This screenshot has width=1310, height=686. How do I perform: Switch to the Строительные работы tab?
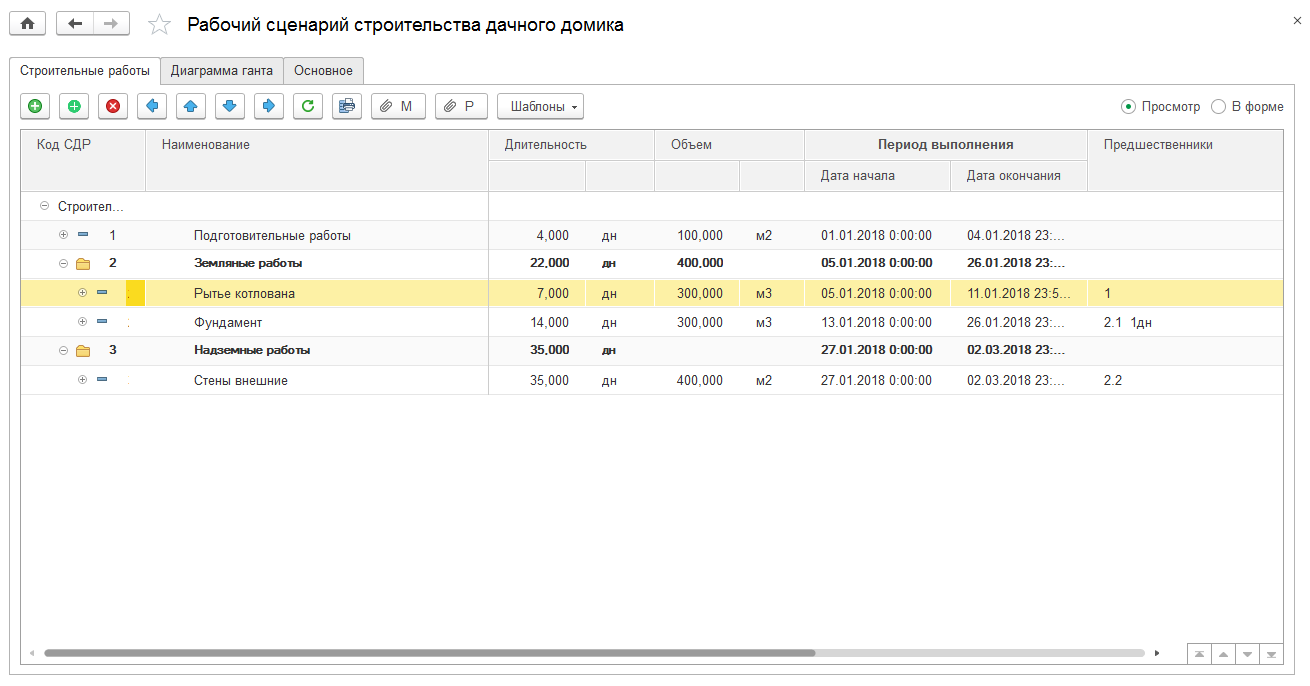click(85, 71)
